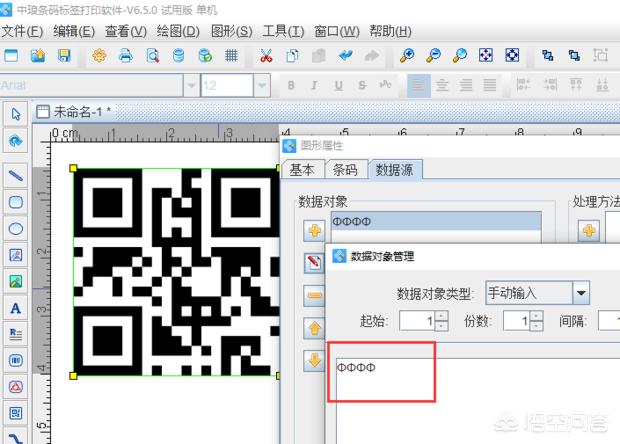
Task: Click the 起始 value field
Action: 417,321
